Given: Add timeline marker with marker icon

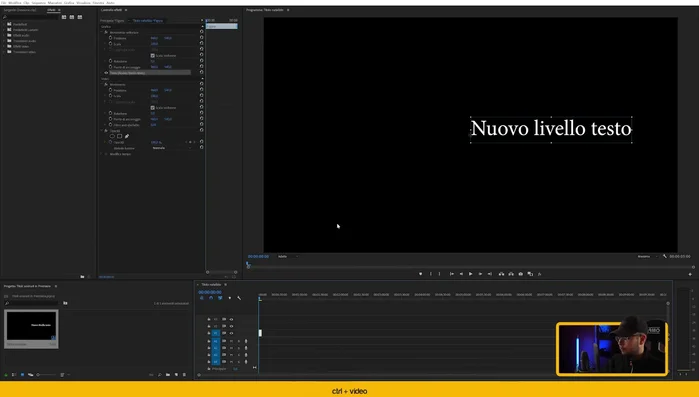Looking at the screenshot, I should tap(230, 298).
